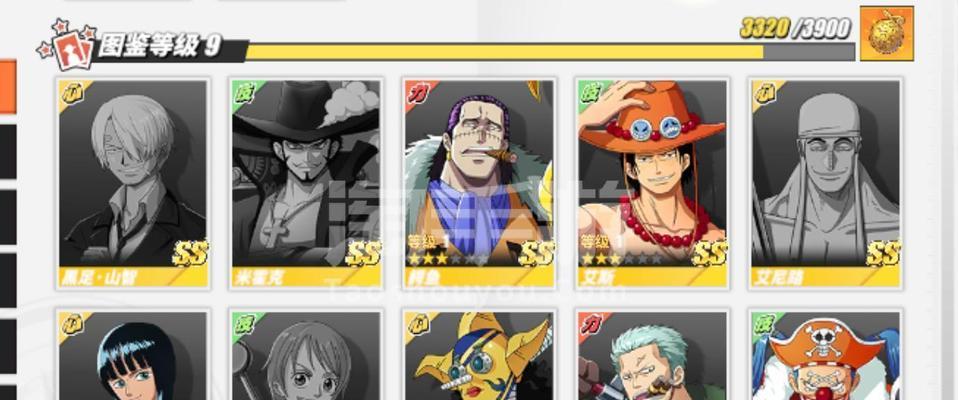
Task: Open the 黑足·山智 character card
Action: coord(133,183)
